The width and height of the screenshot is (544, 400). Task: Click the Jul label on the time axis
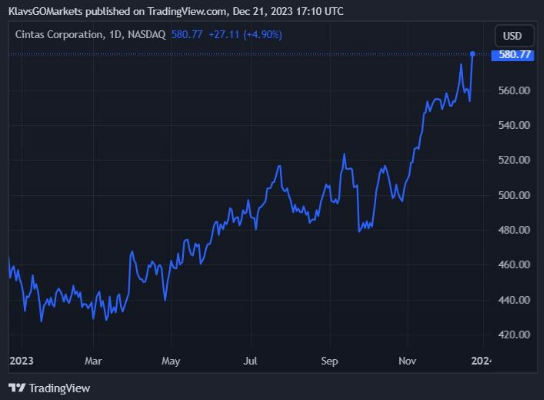pyautogui.click(x=250, y=361)
